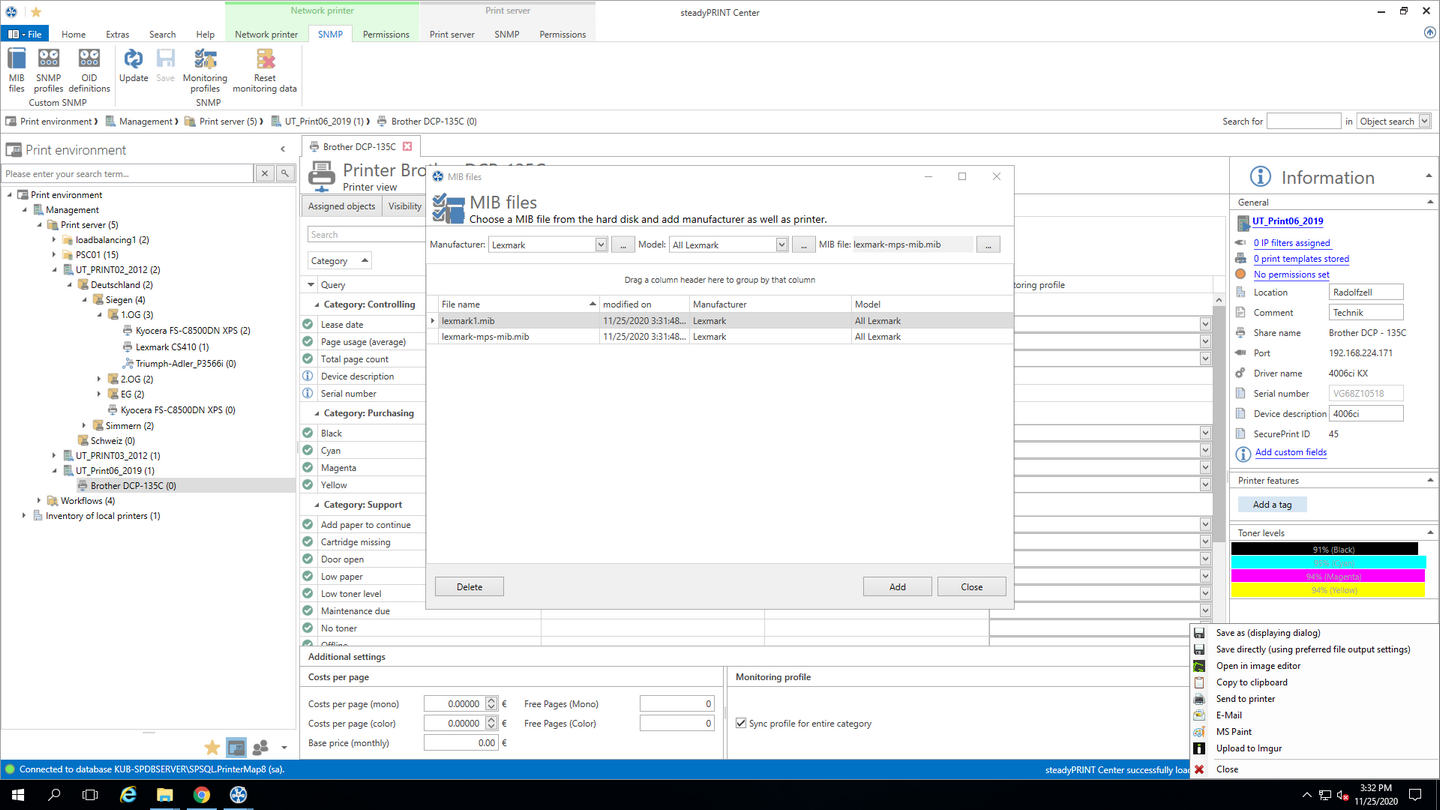Select the lexmark-mps-mib.mib row
Image resolution: width=1440 pixels, height=810 pixels.
(718, 337)
